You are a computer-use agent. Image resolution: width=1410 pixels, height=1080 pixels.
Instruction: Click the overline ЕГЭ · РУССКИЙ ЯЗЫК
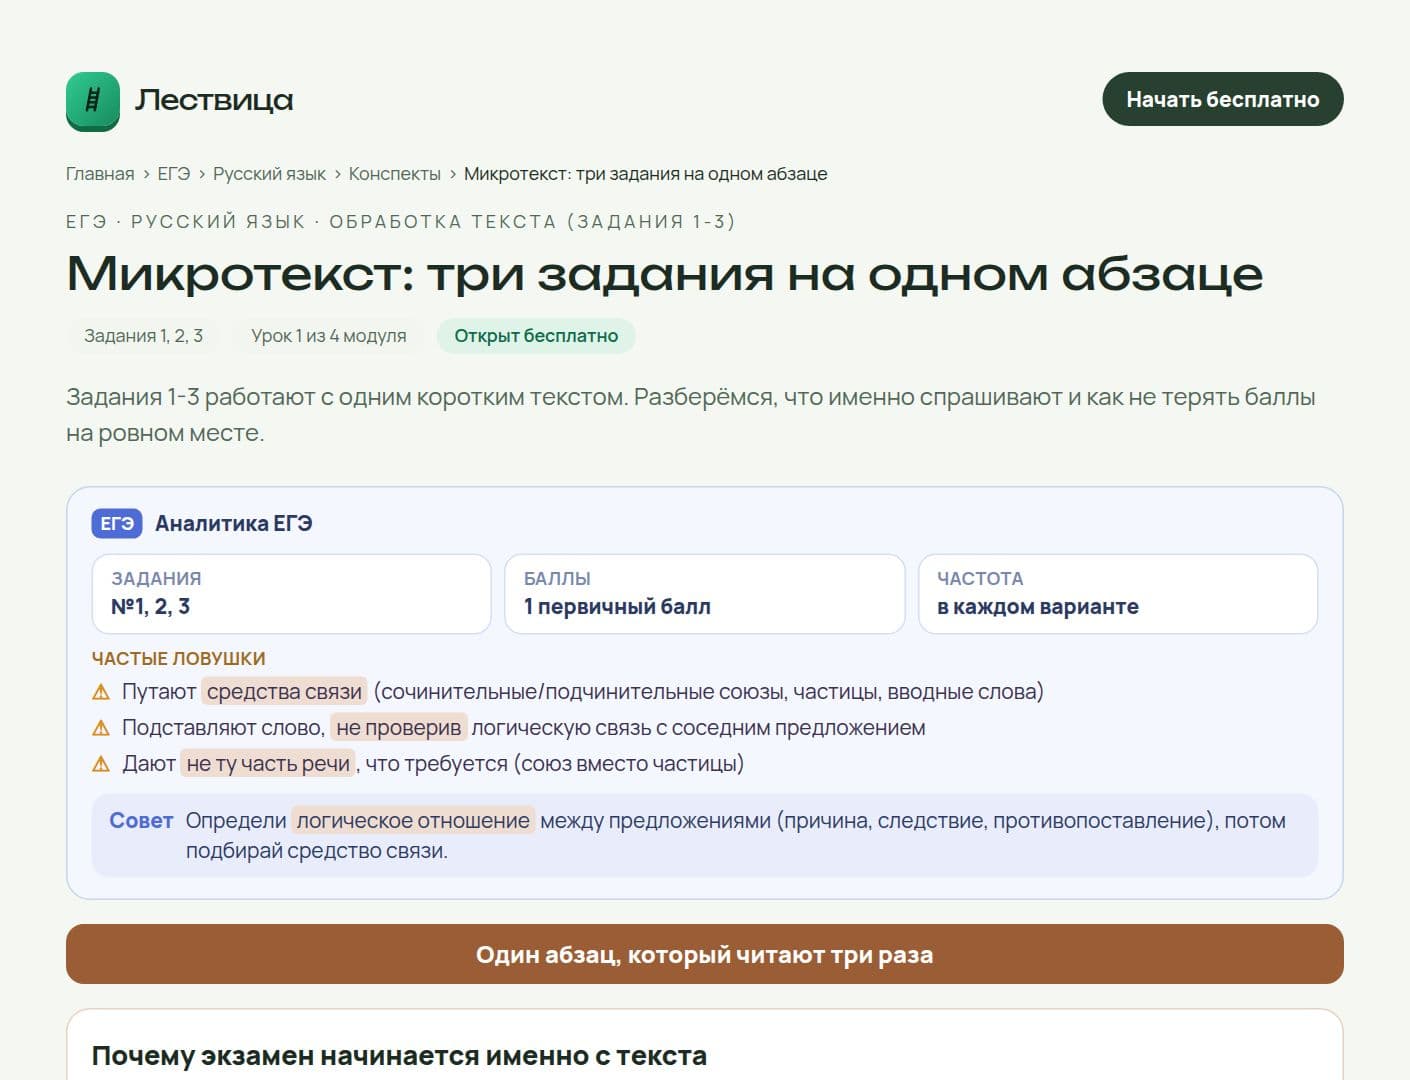[401, 222]
